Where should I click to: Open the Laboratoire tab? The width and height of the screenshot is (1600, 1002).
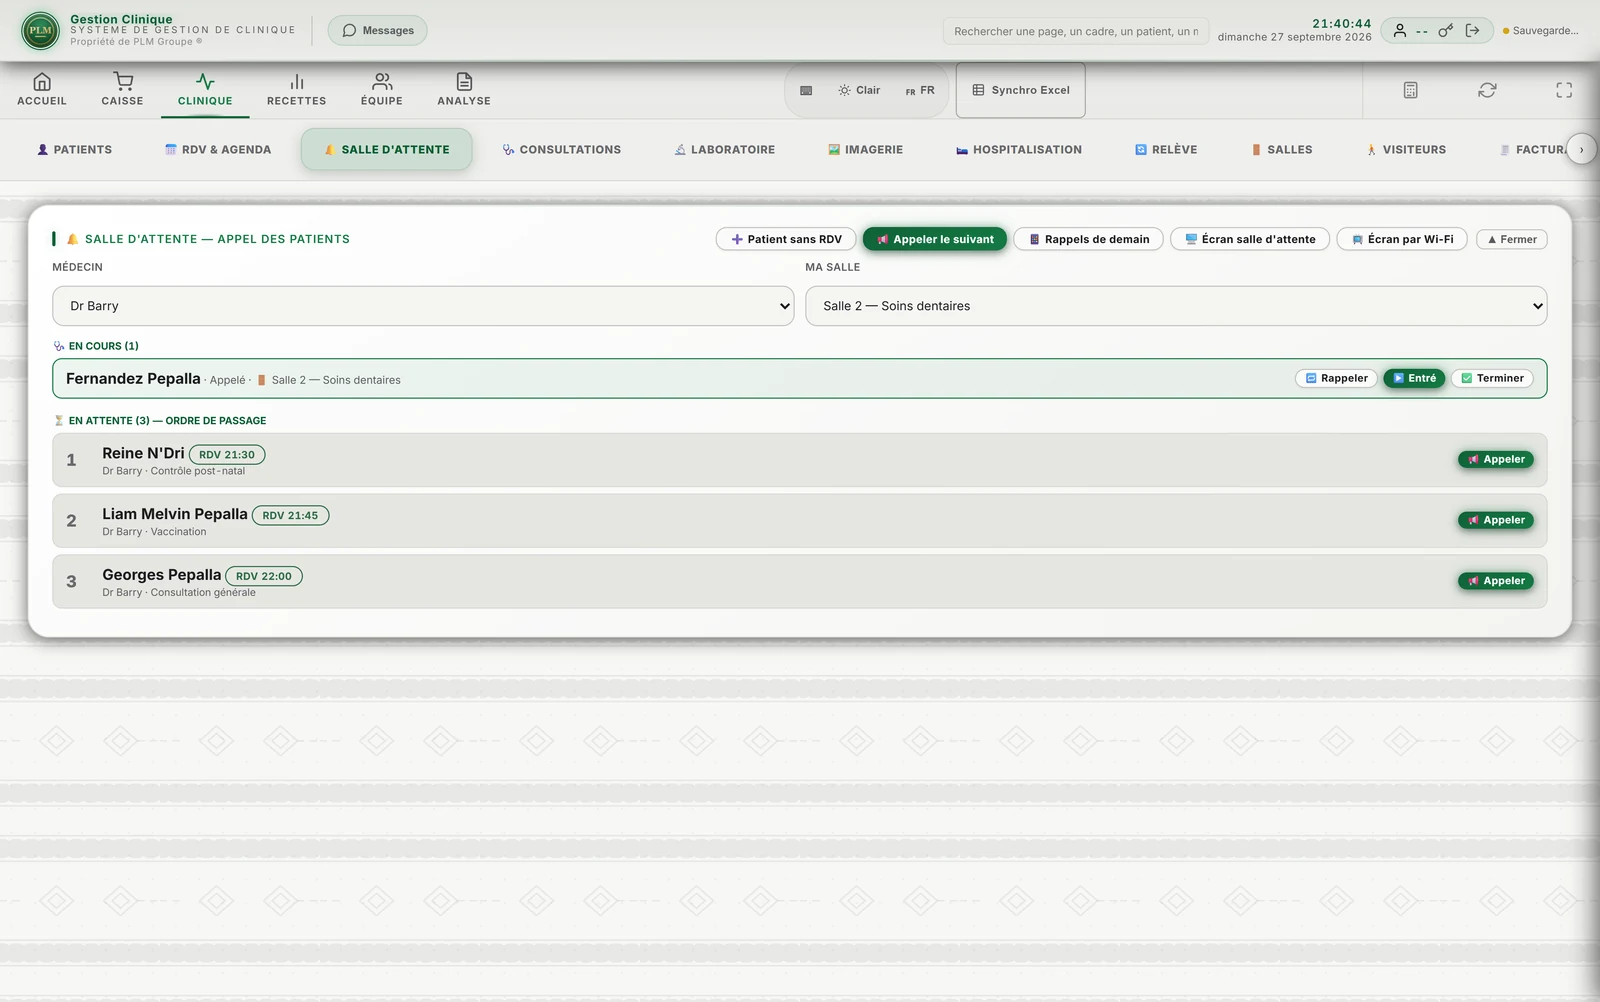[725, 150]
